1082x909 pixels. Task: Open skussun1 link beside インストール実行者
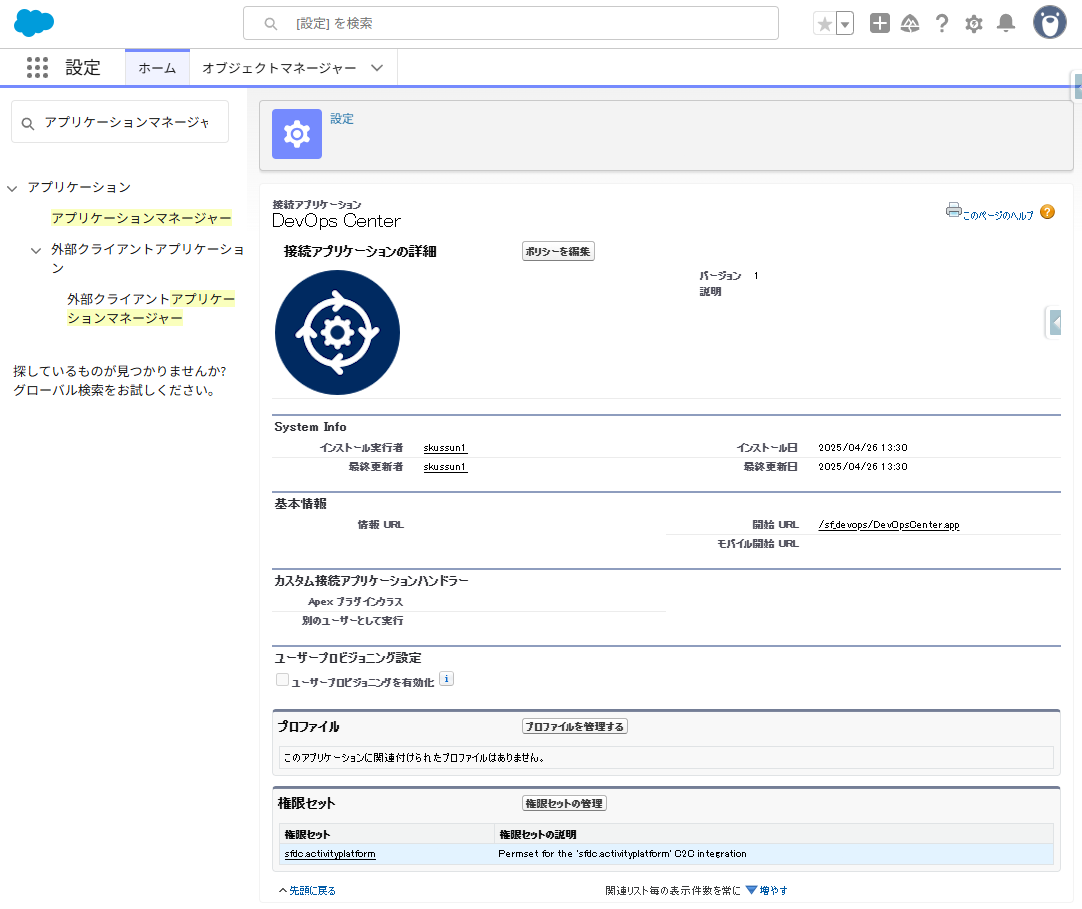(x=444, y=448)
